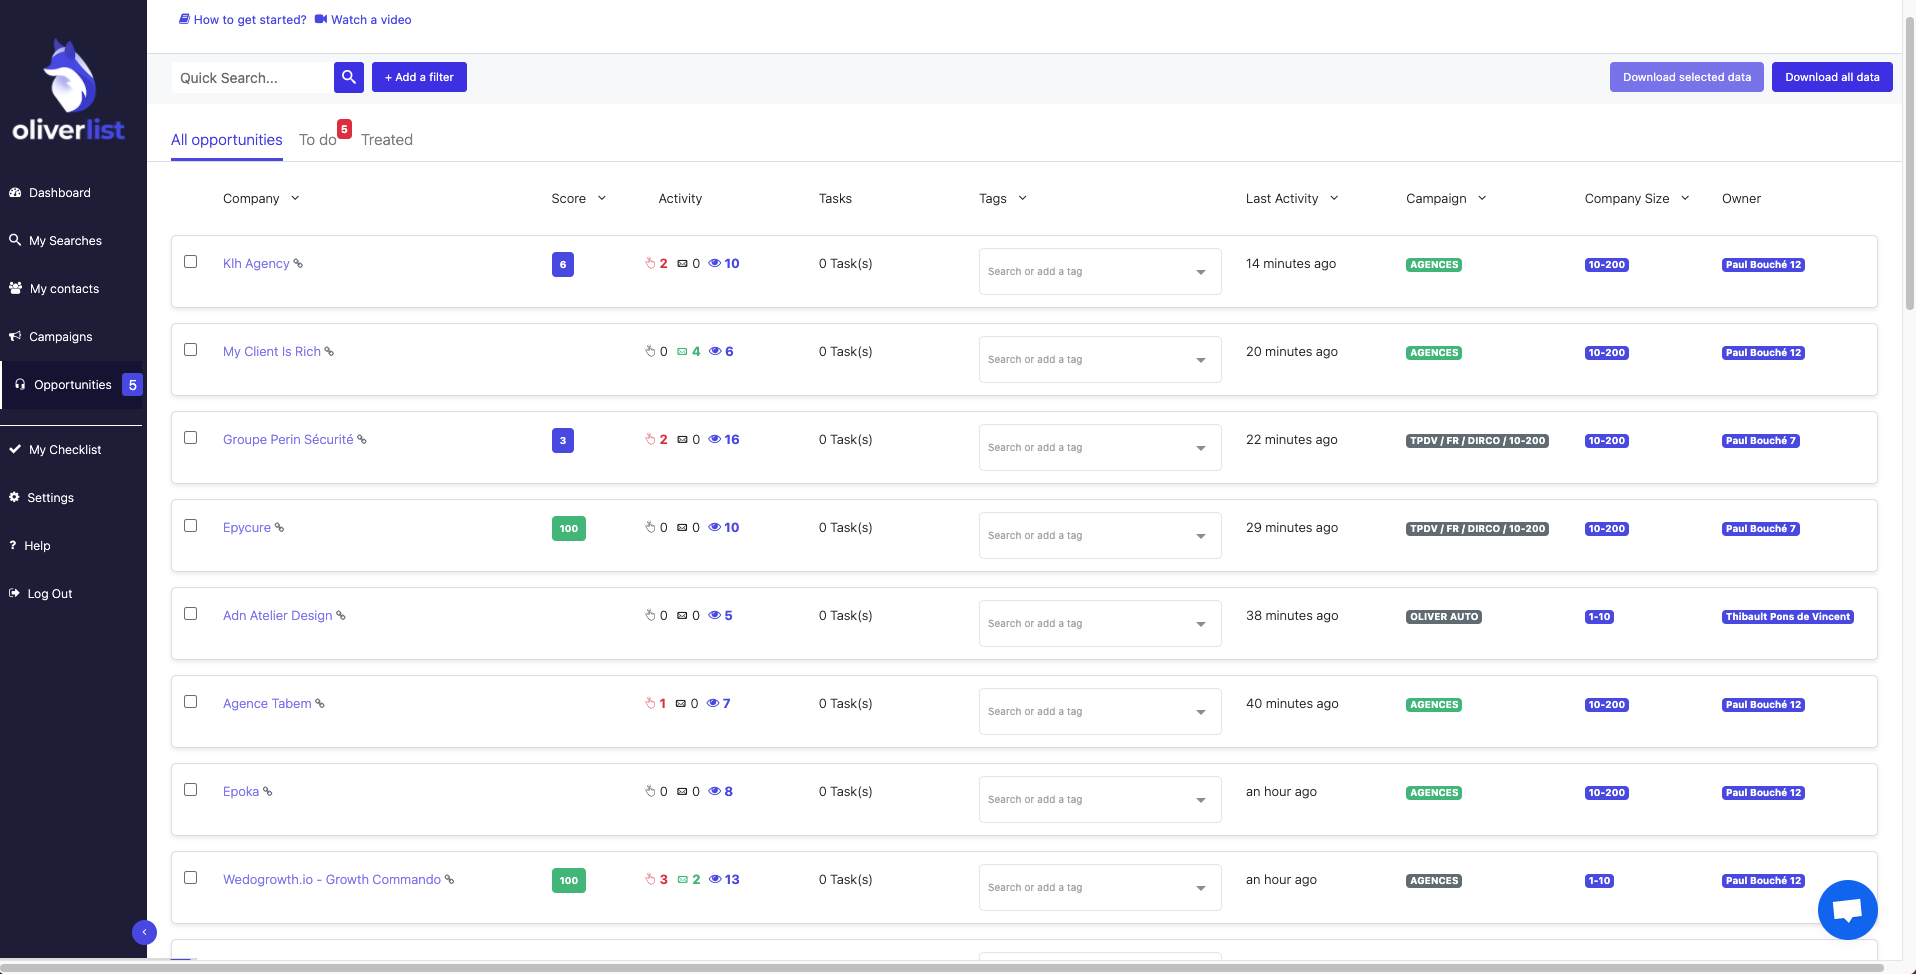Open the Score column sort chevron
The width and height of the screenshot is (1916, 974).
(x=602, y=198)
